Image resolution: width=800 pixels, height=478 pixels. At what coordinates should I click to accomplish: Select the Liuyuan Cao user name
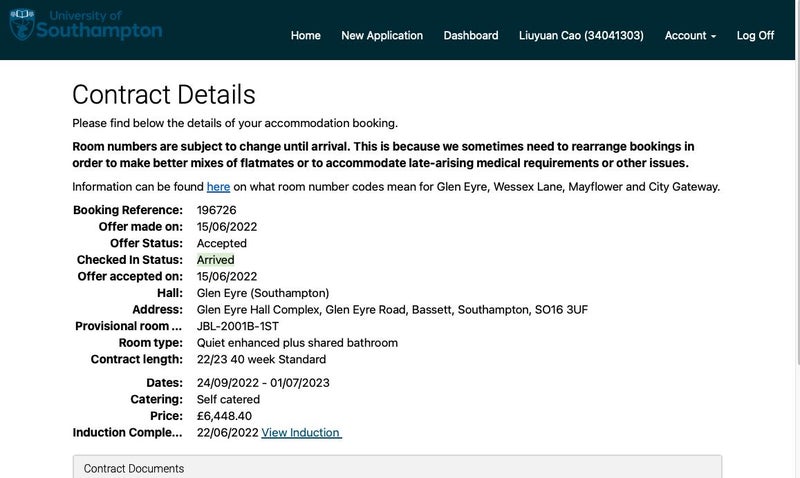[x=581, y=35]
